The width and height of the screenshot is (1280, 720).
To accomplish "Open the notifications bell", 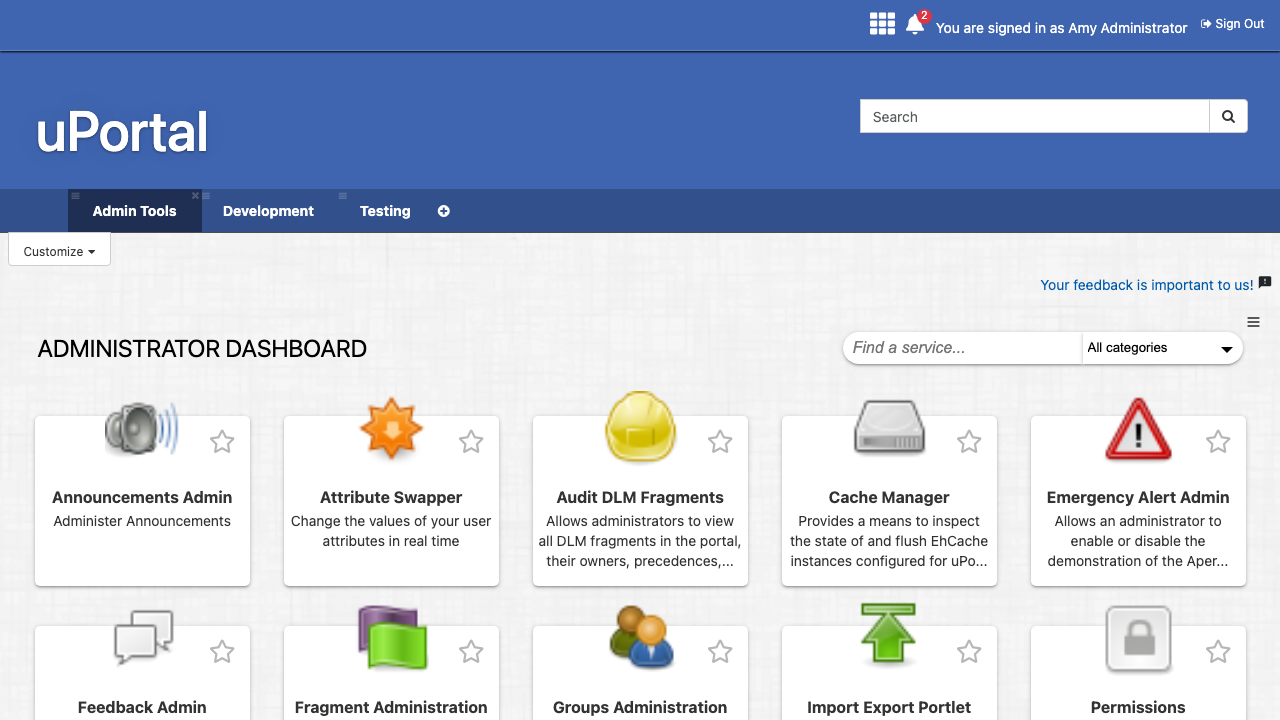I will 915,25.
